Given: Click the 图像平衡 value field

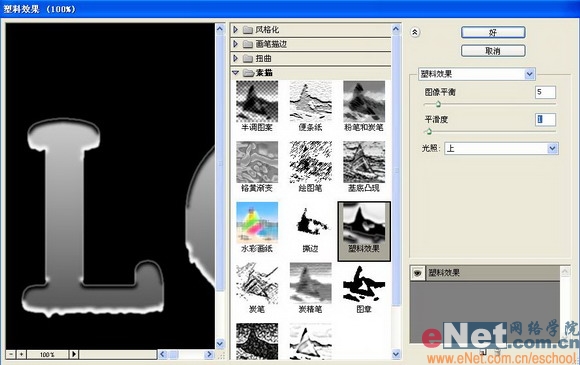Looking at the screenshot, I should pos(545,92).
